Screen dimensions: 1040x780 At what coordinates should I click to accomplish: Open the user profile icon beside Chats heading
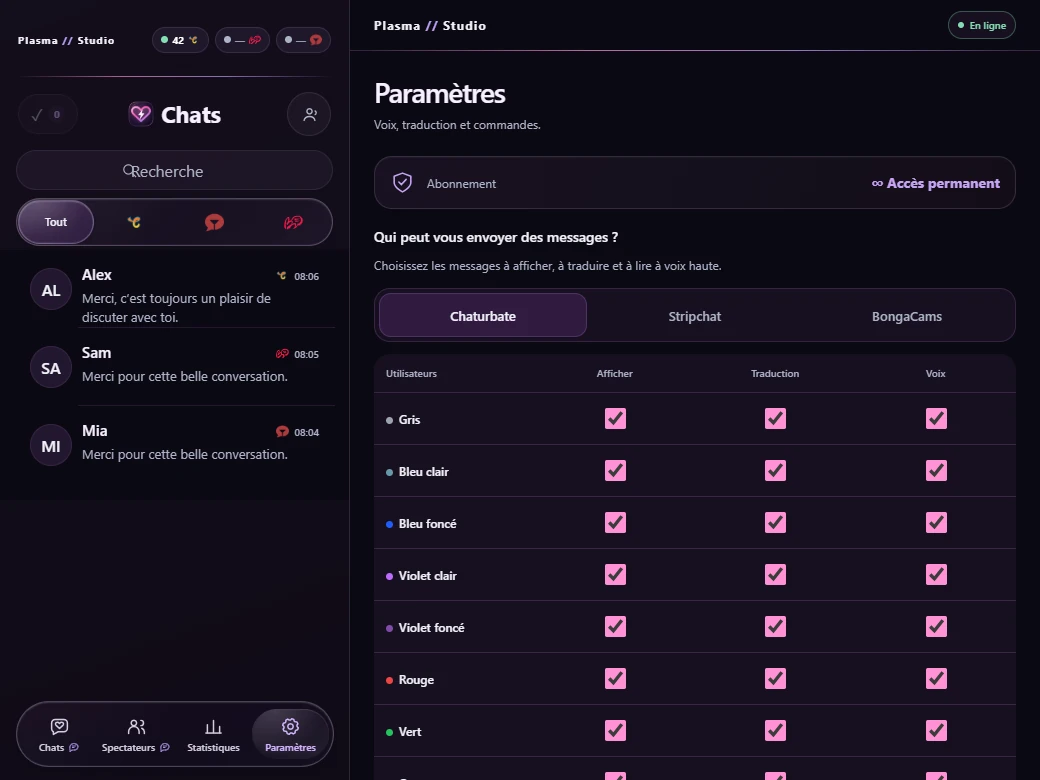pos(309,115)
